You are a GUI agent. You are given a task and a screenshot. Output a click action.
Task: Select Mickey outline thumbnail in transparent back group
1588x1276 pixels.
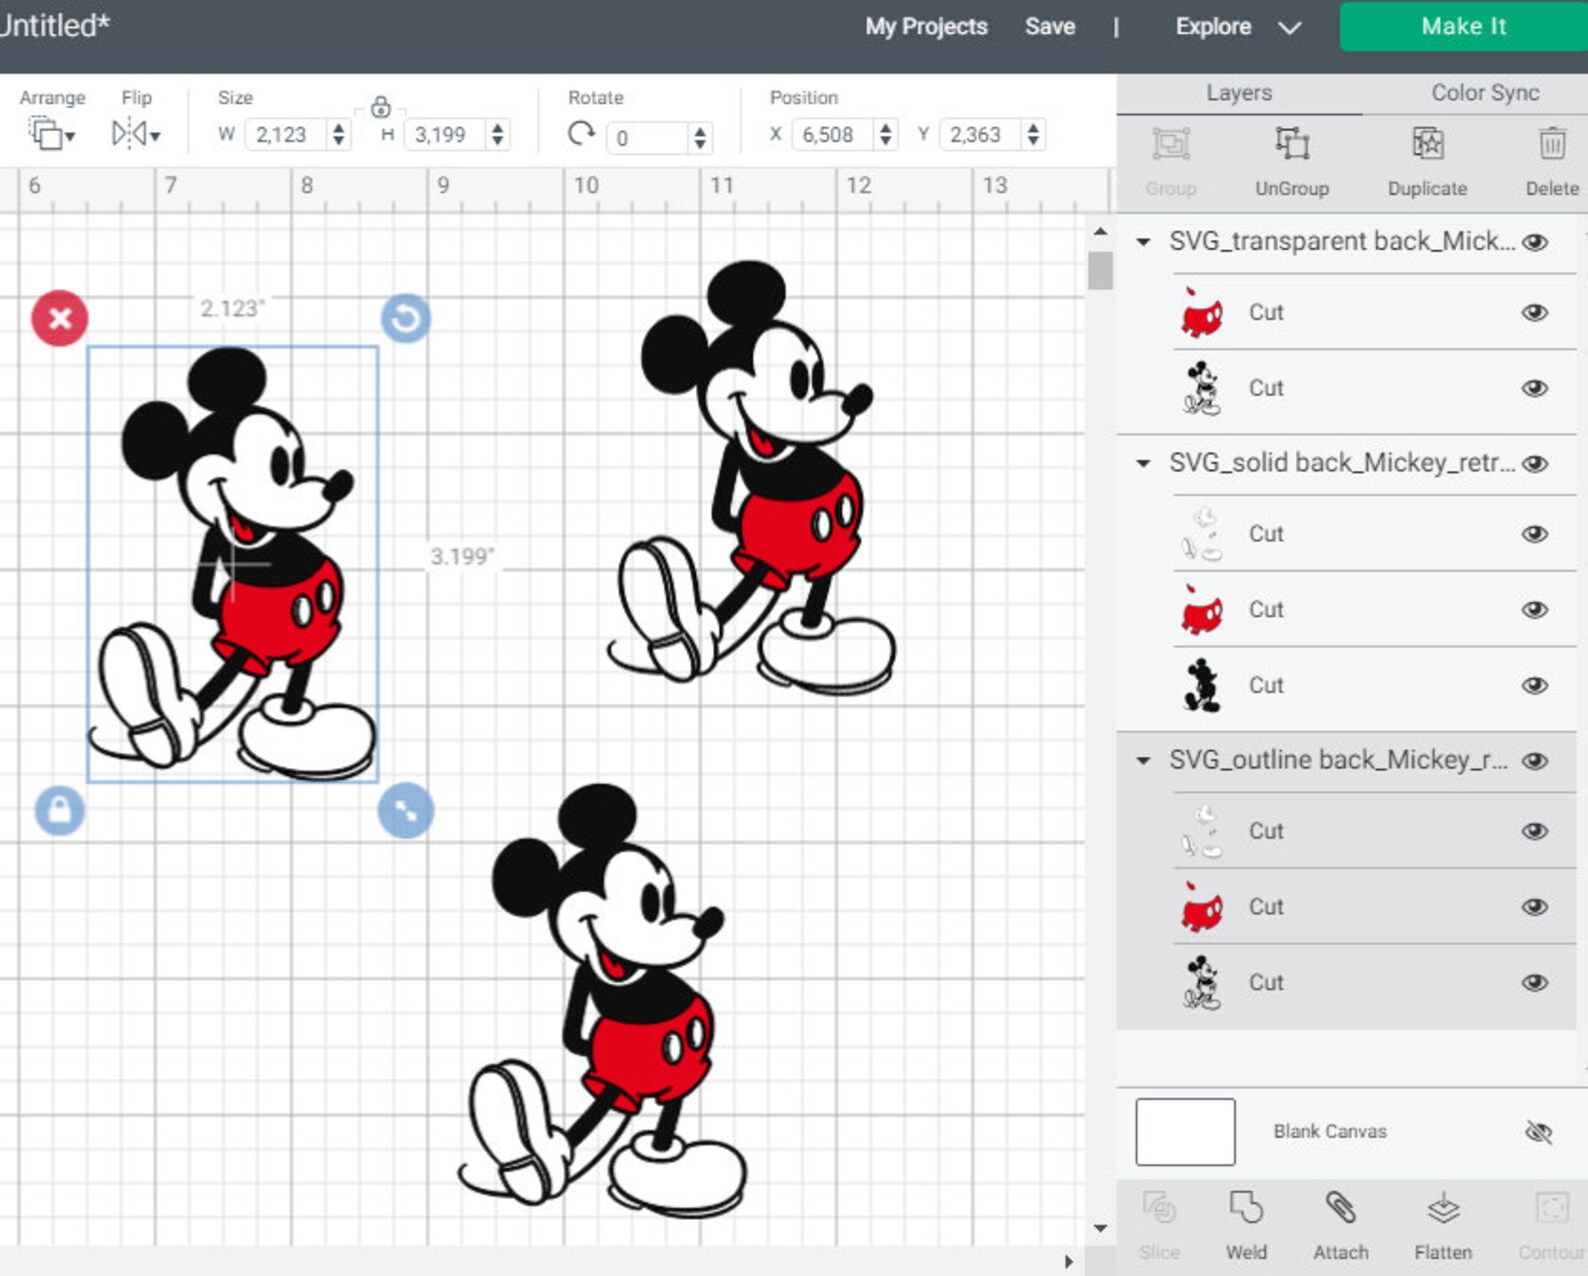click(1201, 388)
